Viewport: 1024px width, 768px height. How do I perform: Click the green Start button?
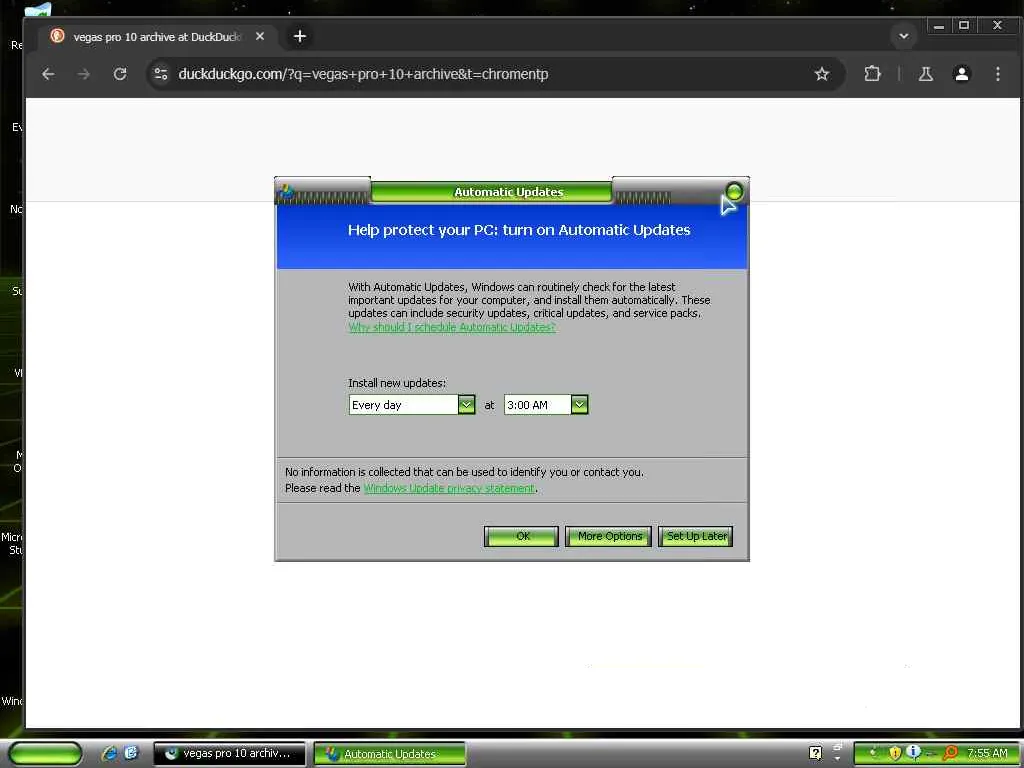45,754
